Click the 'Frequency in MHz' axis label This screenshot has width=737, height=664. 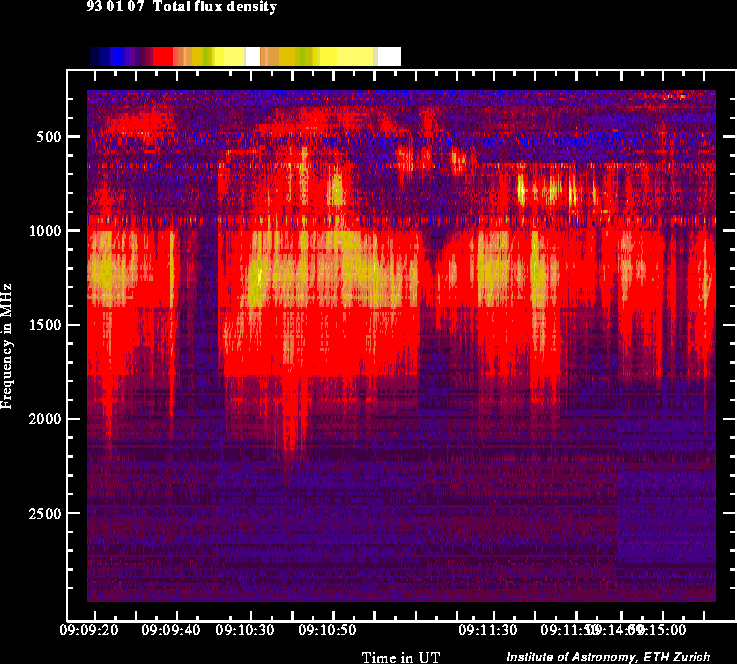click(6, 346)
